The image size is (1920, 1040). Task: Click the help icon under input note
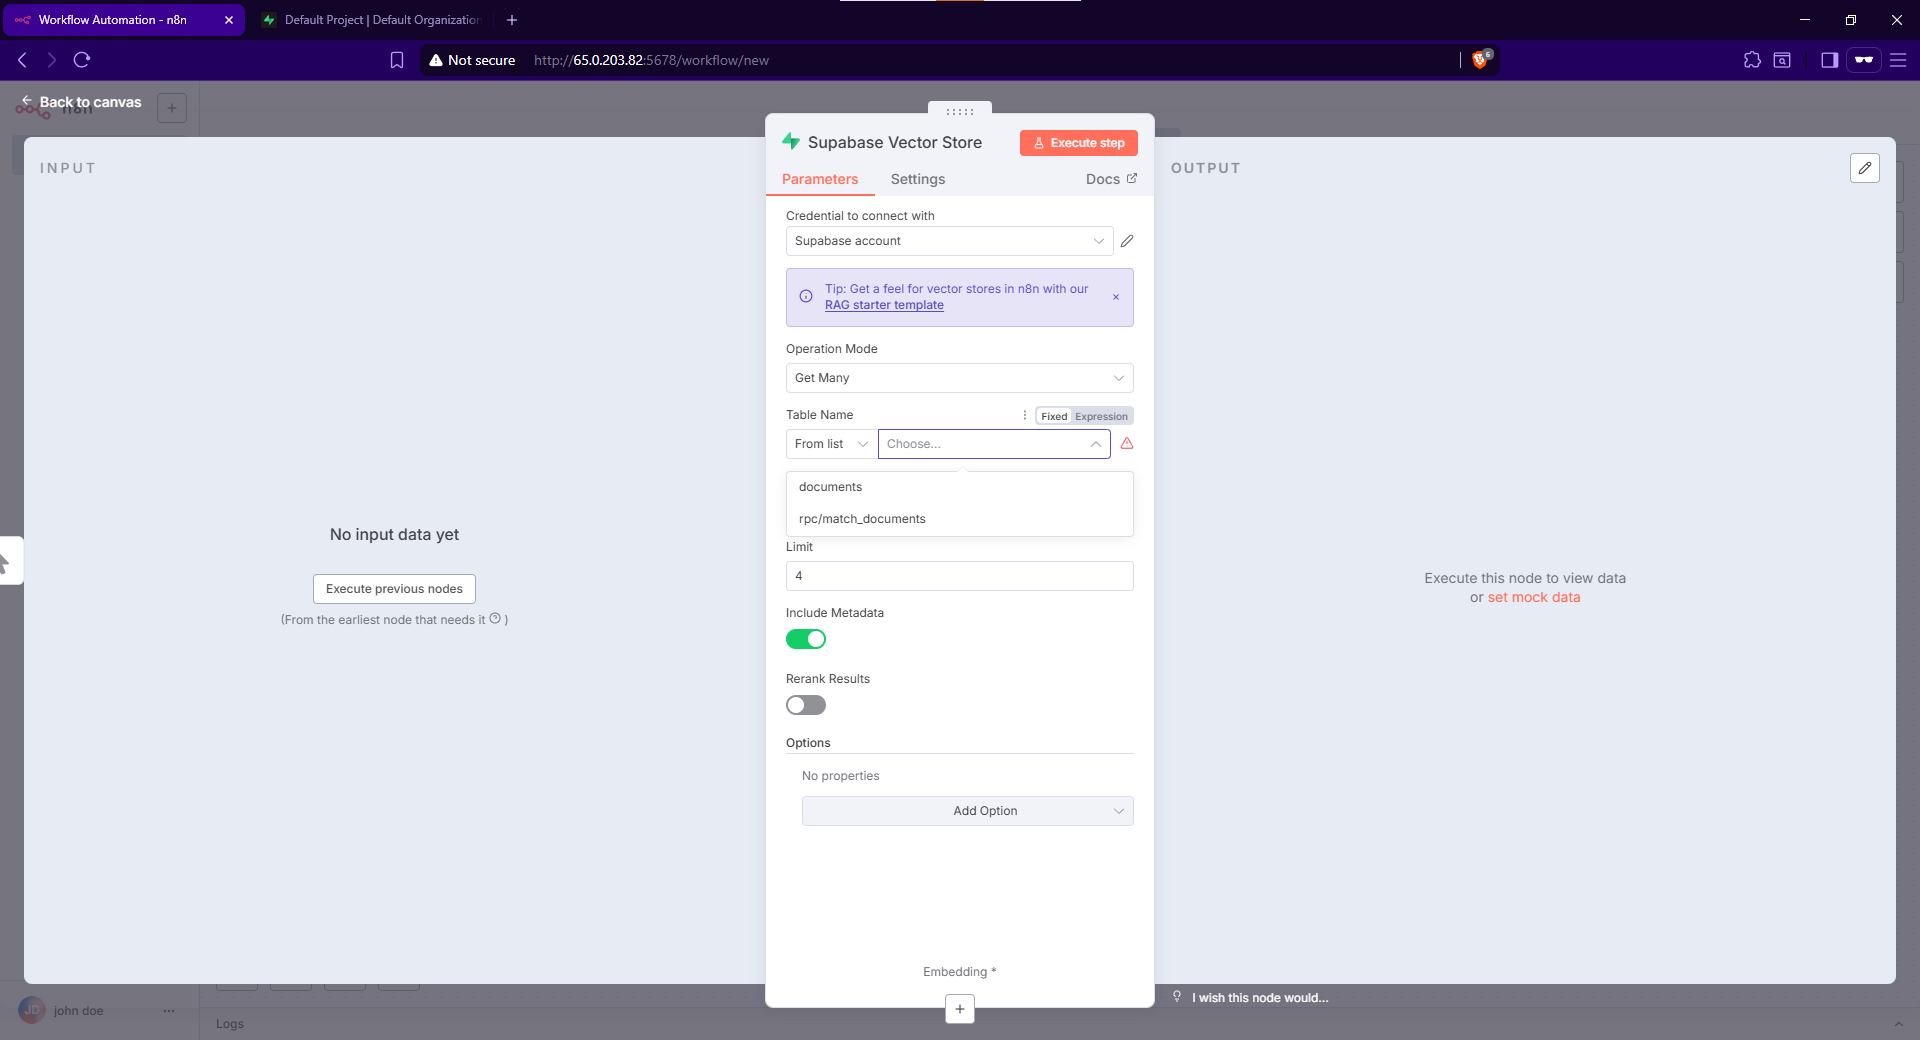pyautogui.click(x=495, y=618)
